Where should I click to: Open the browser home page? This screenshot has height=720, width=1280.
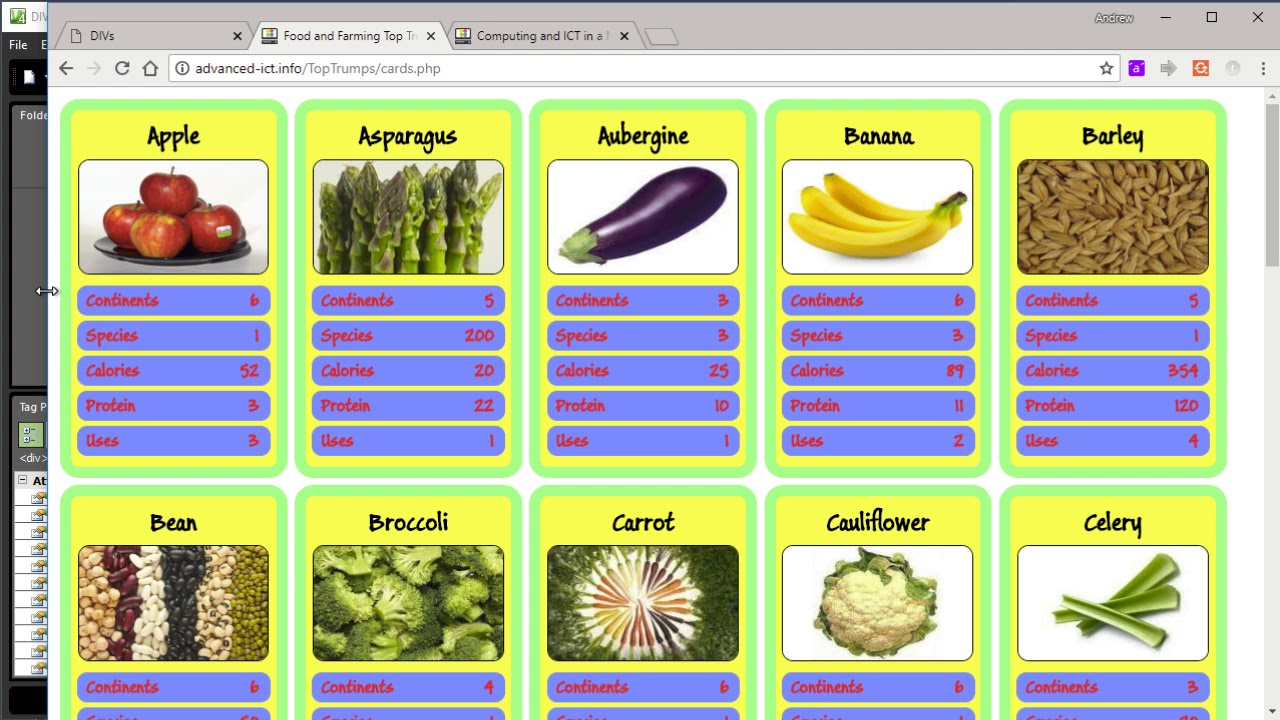pyautogui.click(x=150, y=68)
